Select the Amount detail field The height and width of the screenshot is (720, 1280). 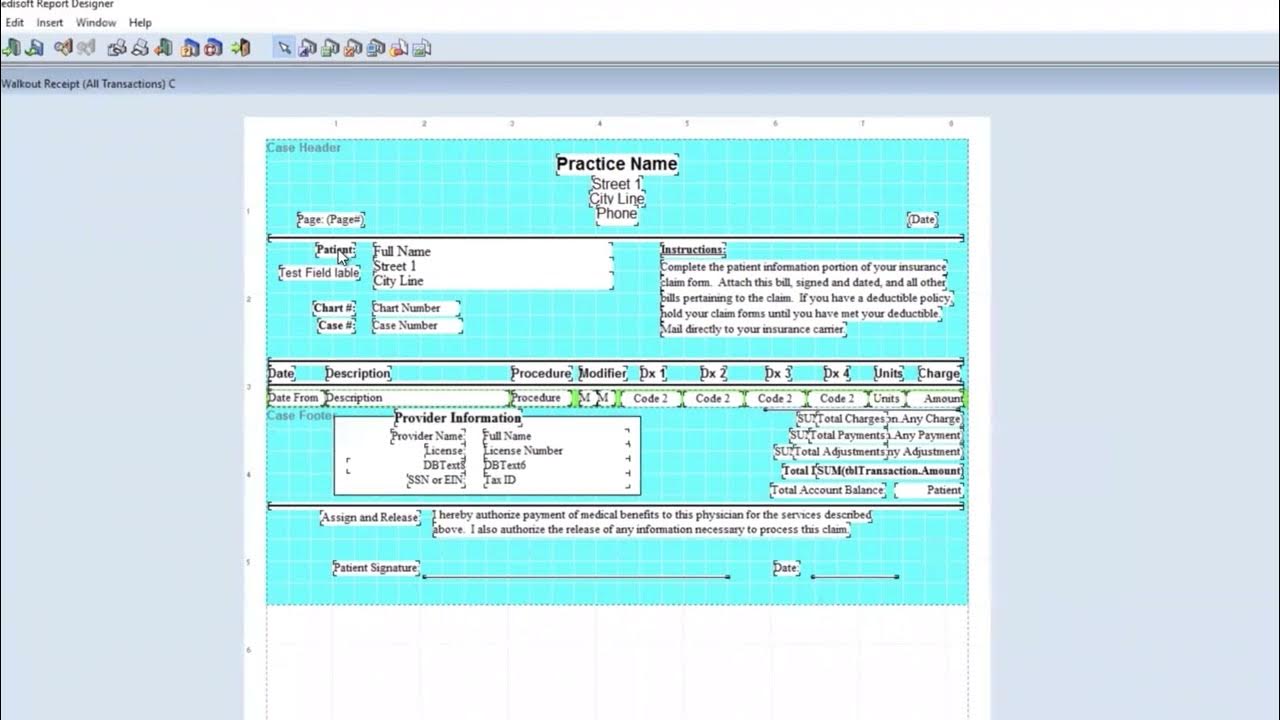937,398
